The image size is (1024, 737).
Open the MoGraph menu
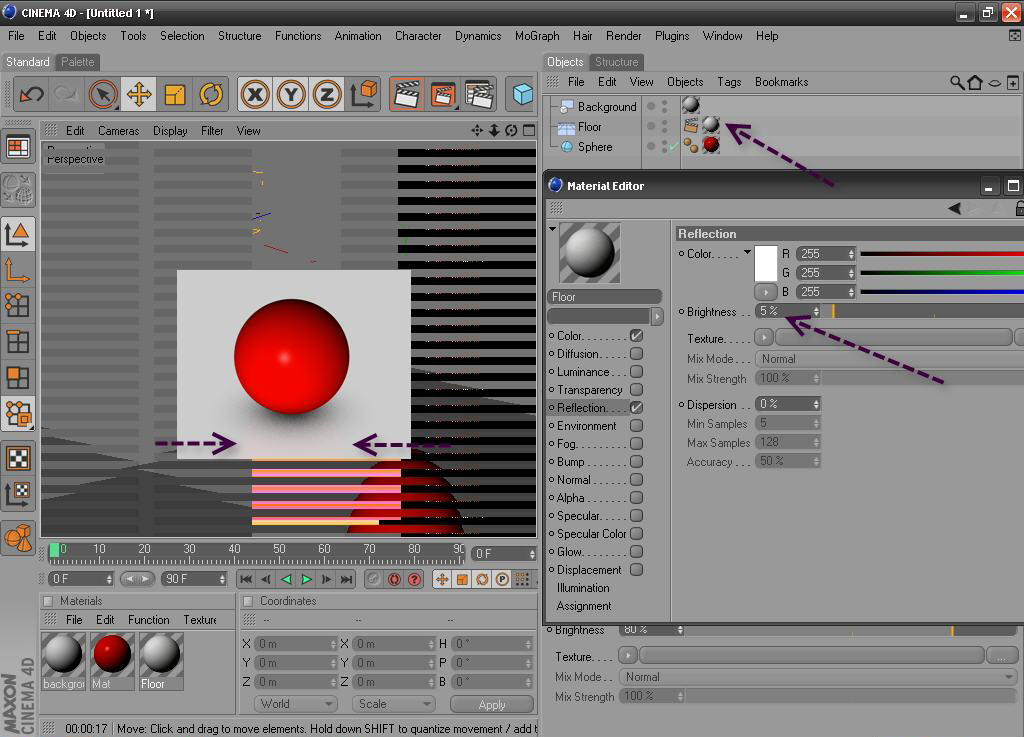coord(537,36)
